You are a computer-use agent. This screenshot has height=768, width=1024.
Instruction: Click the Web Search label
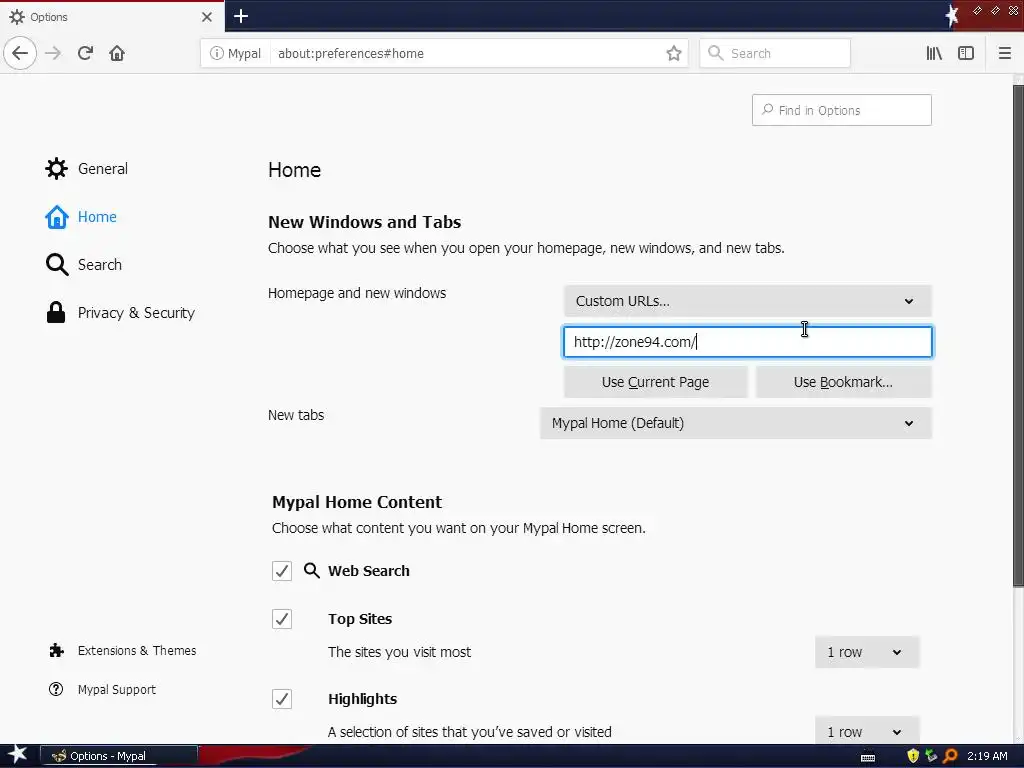(x=369, y=571)
